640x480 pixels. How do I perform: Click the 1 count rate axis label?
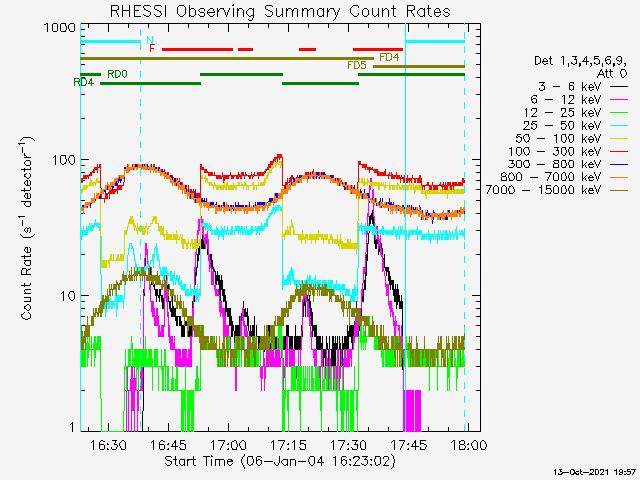pyautogui.click(x=73, y=427)
